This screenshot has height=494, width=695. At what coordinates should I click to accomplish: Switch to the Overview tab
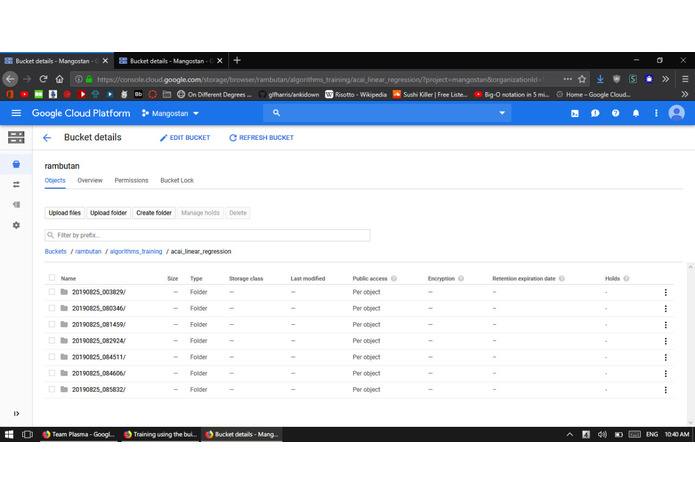tap(90, 180)
